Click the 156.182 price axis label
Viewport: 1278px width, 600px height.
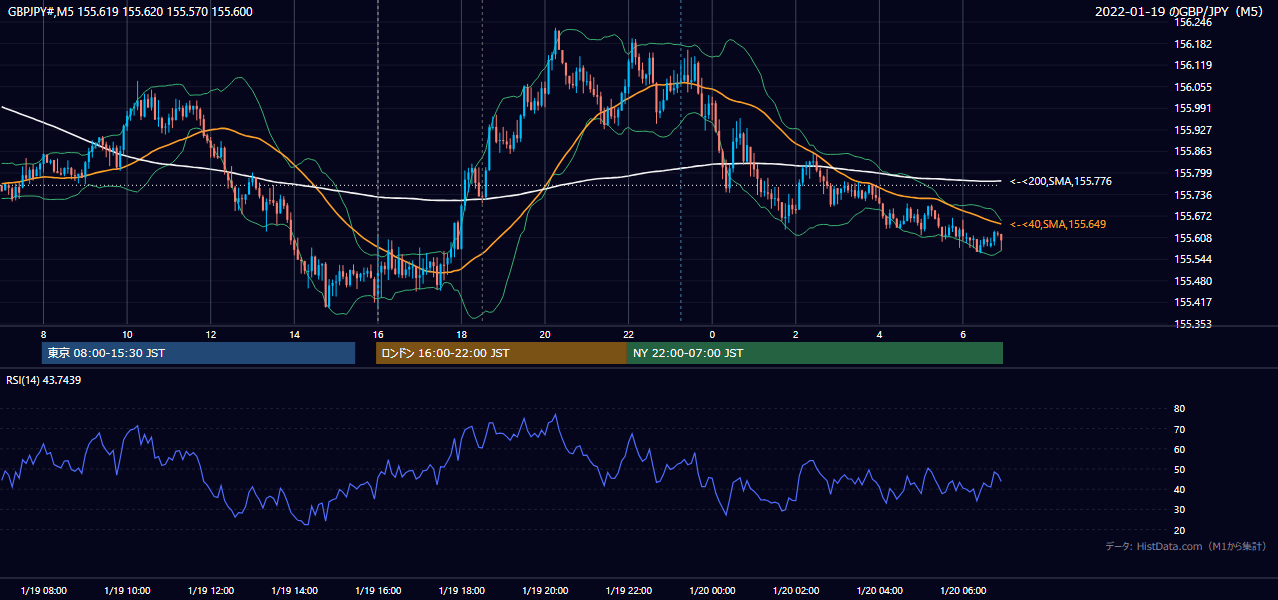pos(1193,44)
